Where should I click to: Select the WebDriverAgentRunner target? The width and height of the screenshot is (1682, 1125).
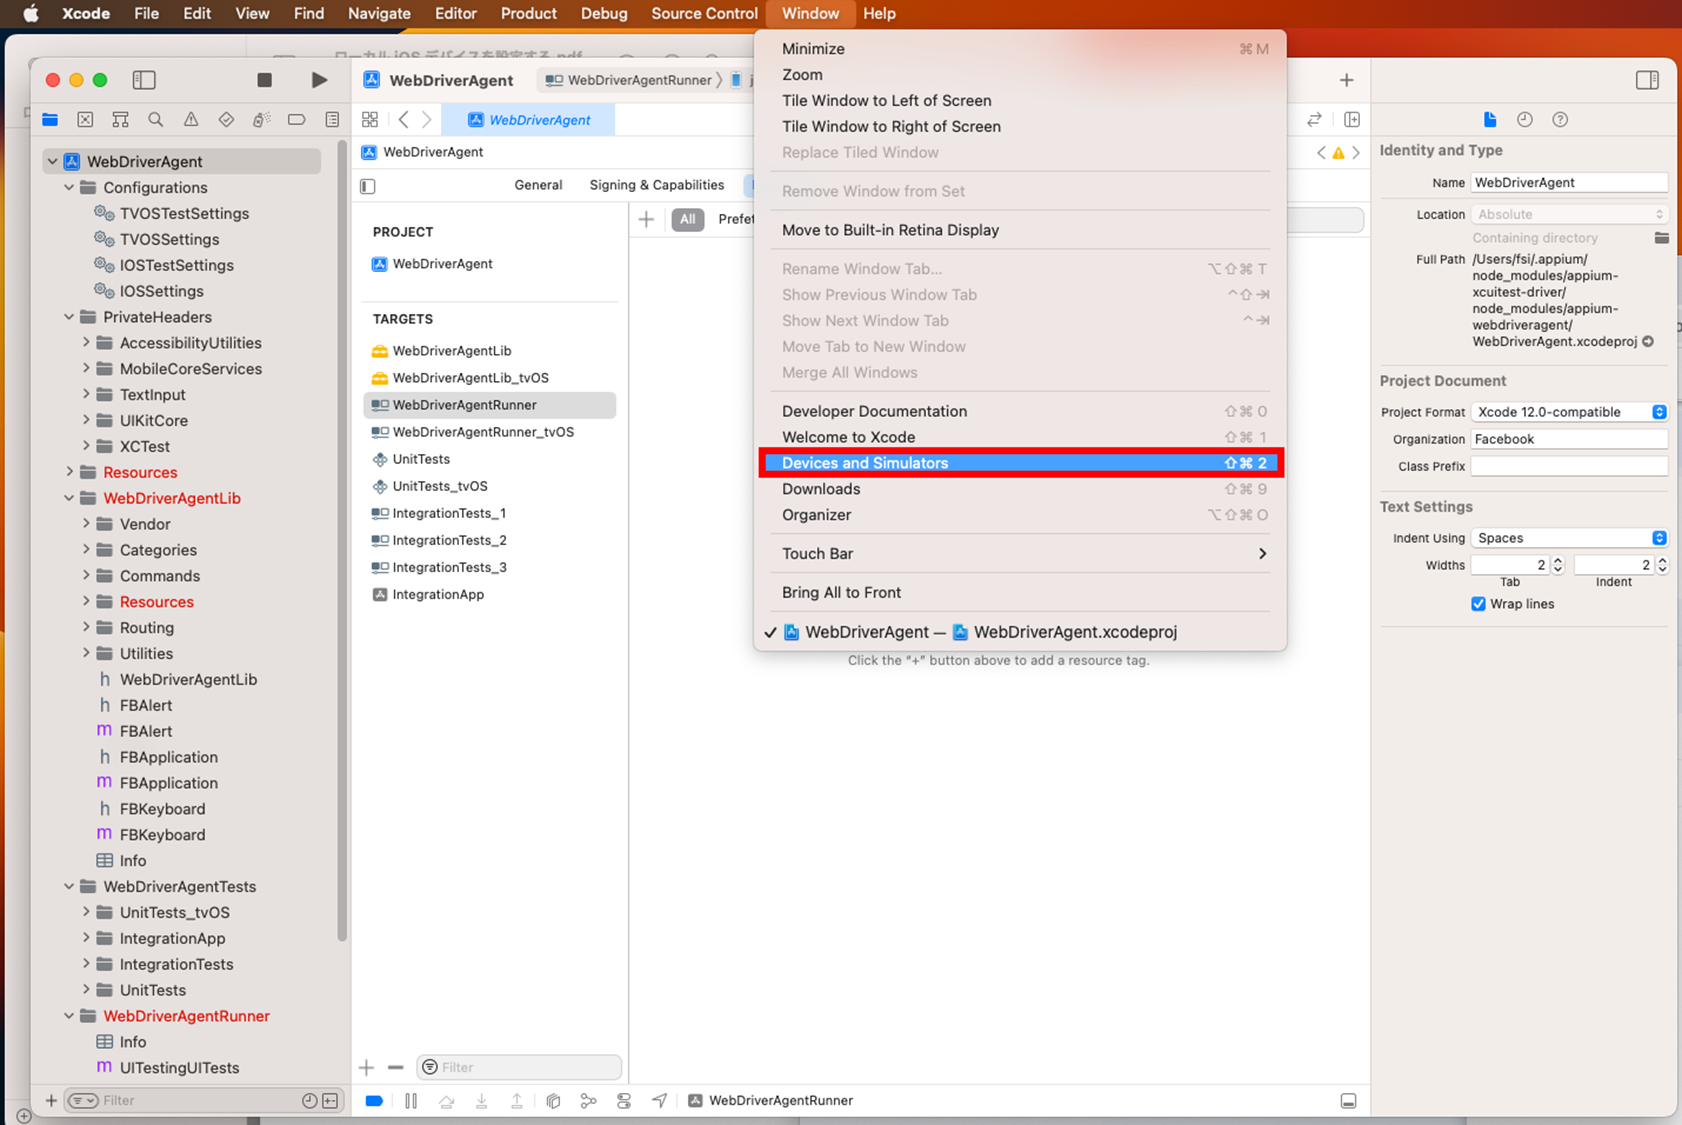point(490,405)
